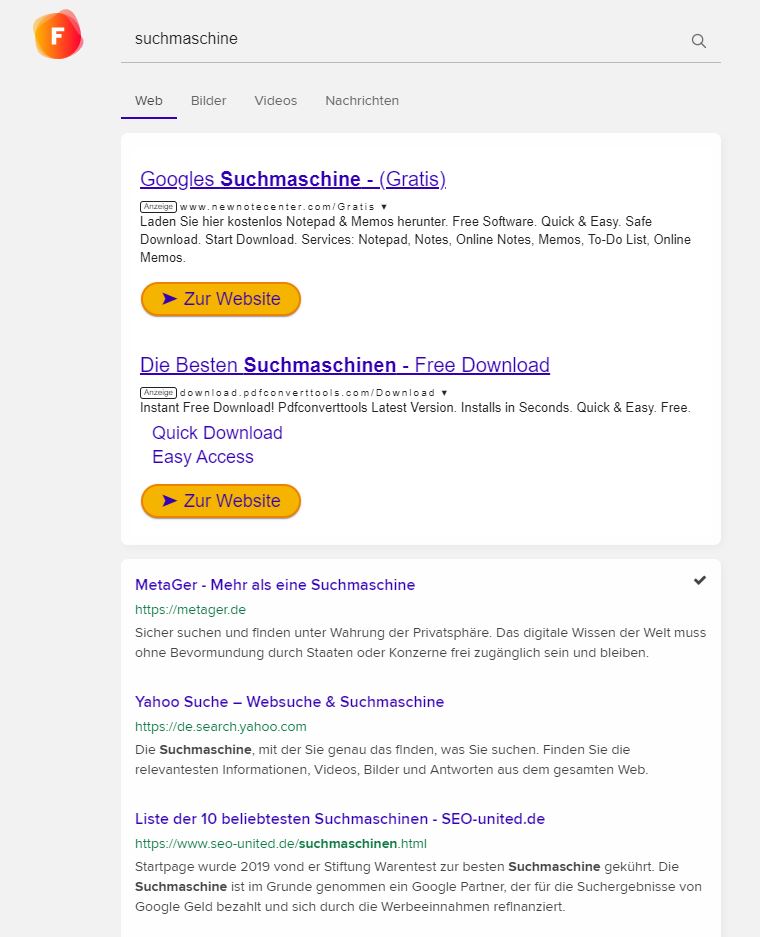Click Anzeige badge next to newnotecenter.com
The width and height of the screenshot is (760, 937).
point(158,207)
